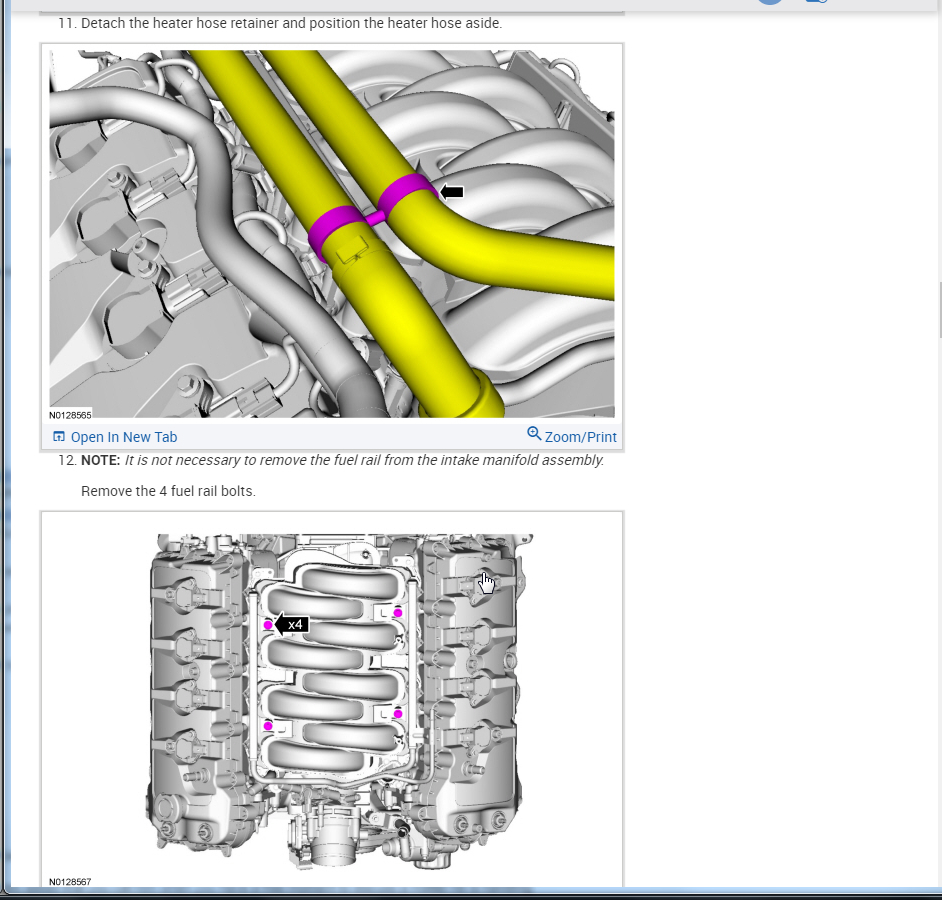The image size is (942, 900).
Task: Click the vertical scrollbar thumb on right edge
Action: coord(939,309)
